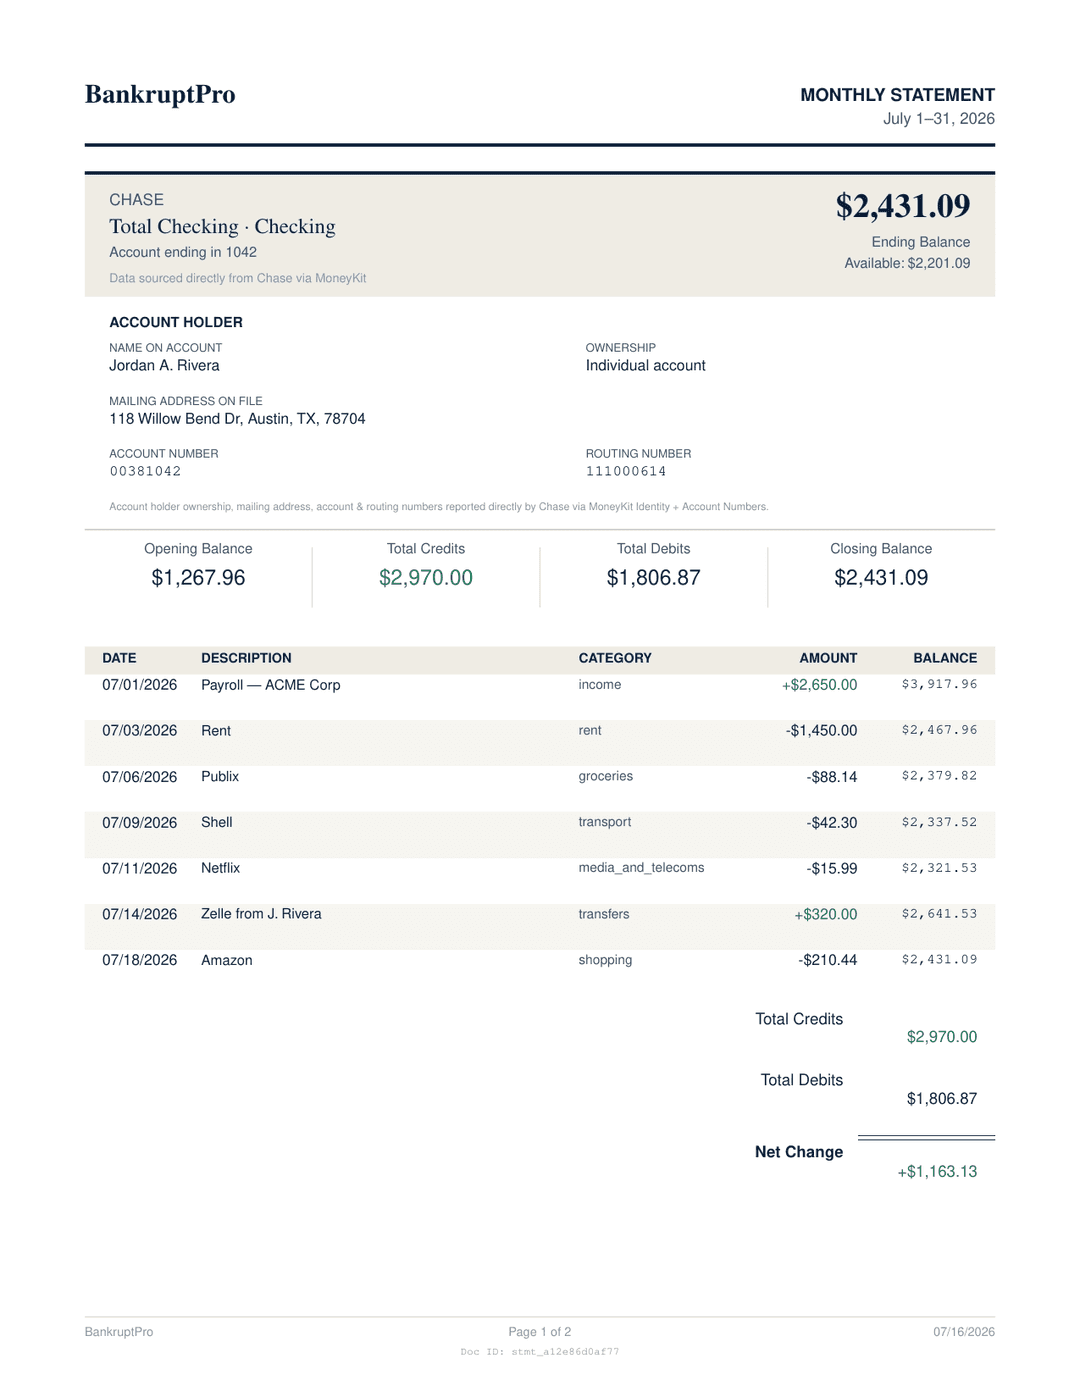Click the 07/01/2026 date cell
1080x1398 pixels.
pyautogui.click(x=140, y=686)
